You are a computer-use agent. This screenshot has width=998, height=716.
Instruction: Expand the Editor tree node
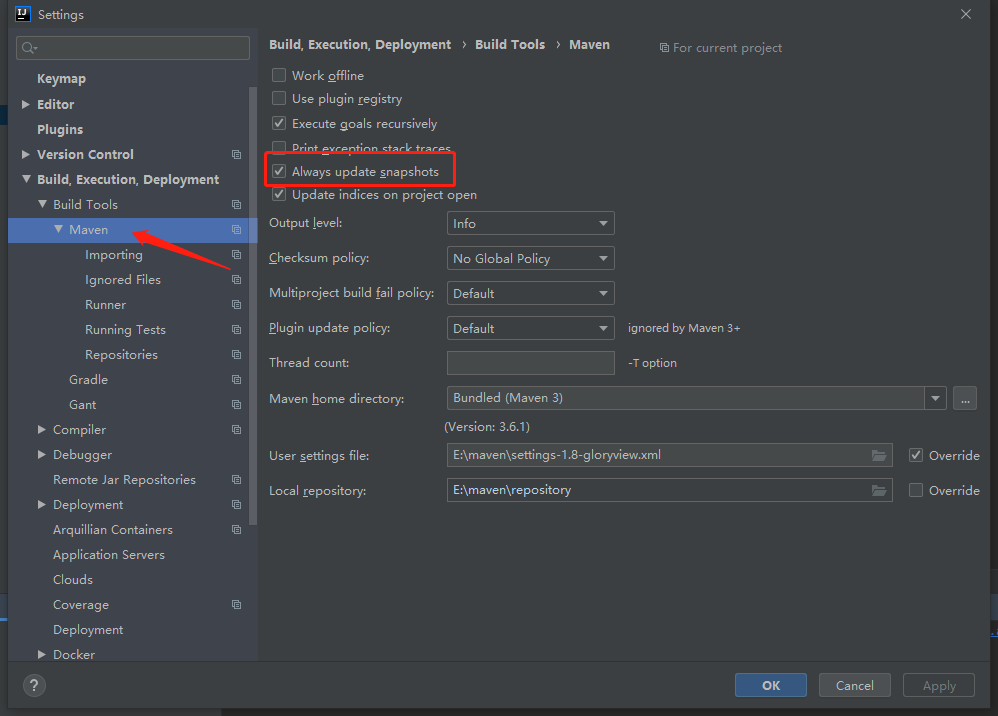(x=25, y=104)
